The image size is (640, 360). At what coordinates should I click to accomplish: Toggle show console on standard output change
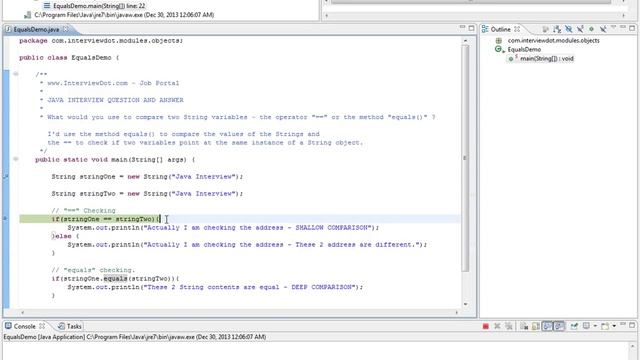tap(547, 326)
